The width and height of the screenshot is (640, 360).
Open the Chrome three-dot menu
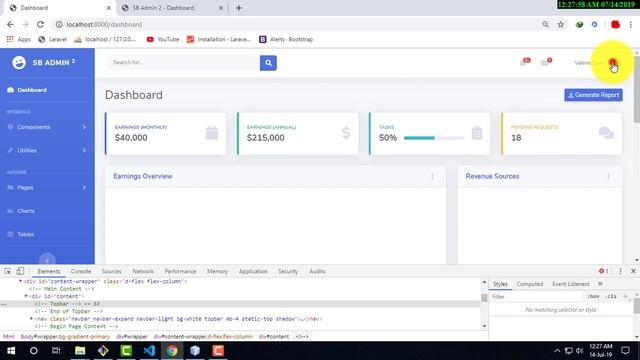coord(631,24)
